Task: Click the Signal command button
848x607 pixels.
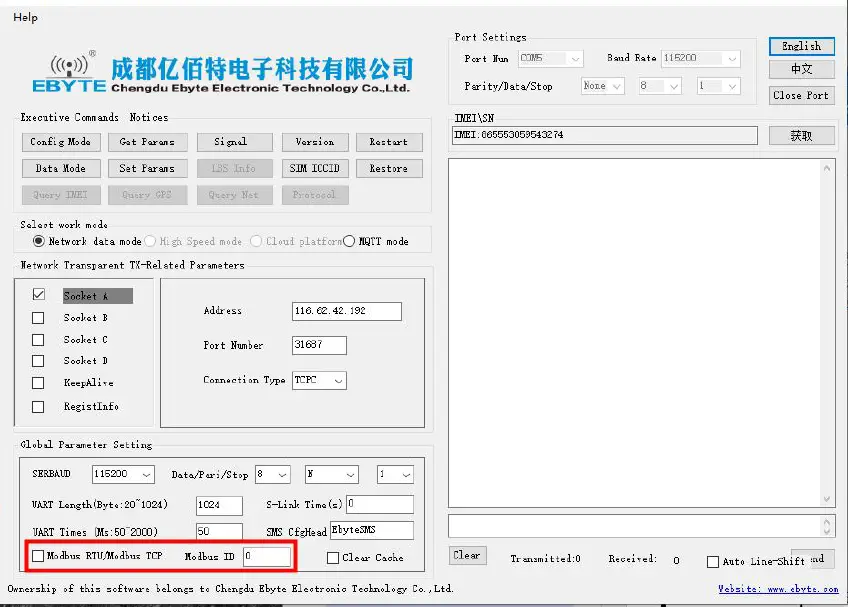Action: 235,142
